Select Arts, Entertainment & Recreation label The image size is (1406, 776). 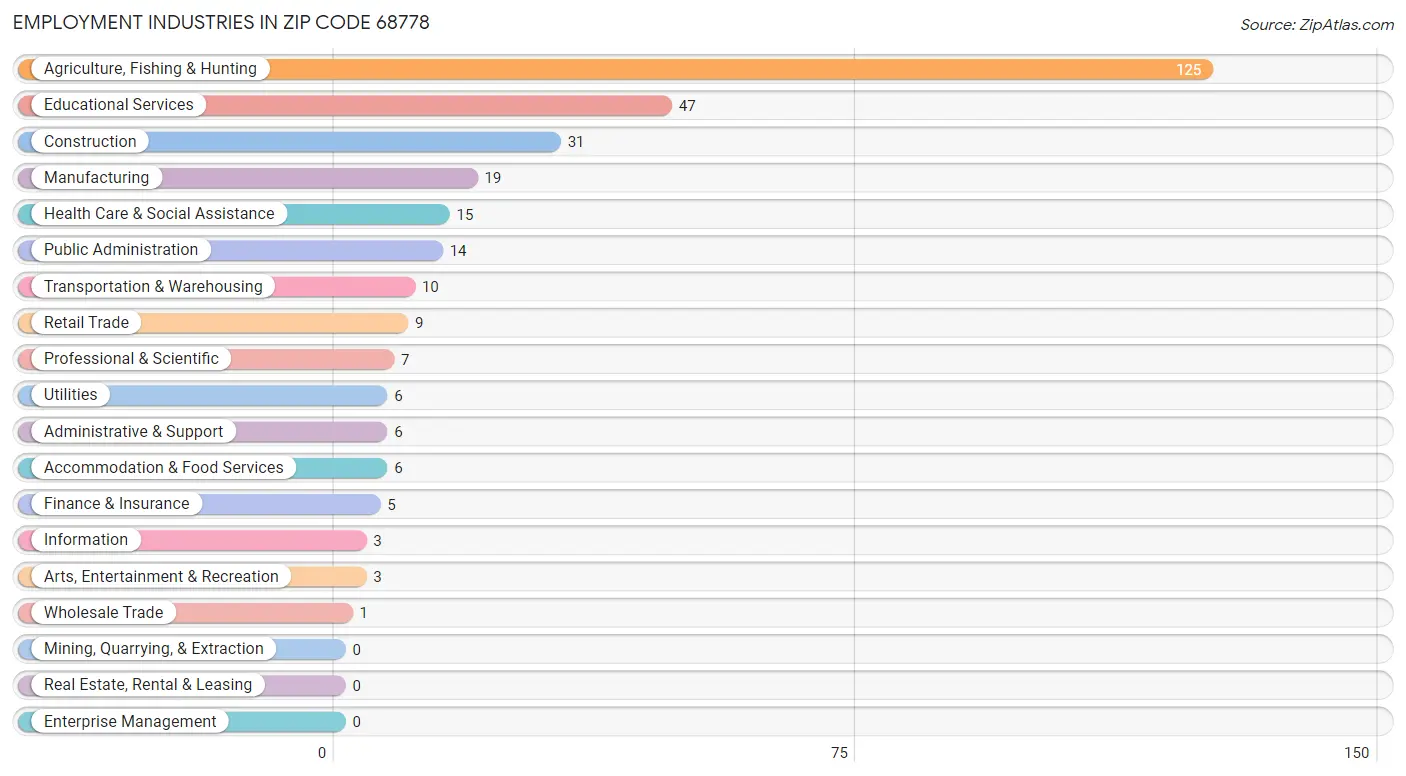click(161, 576)
